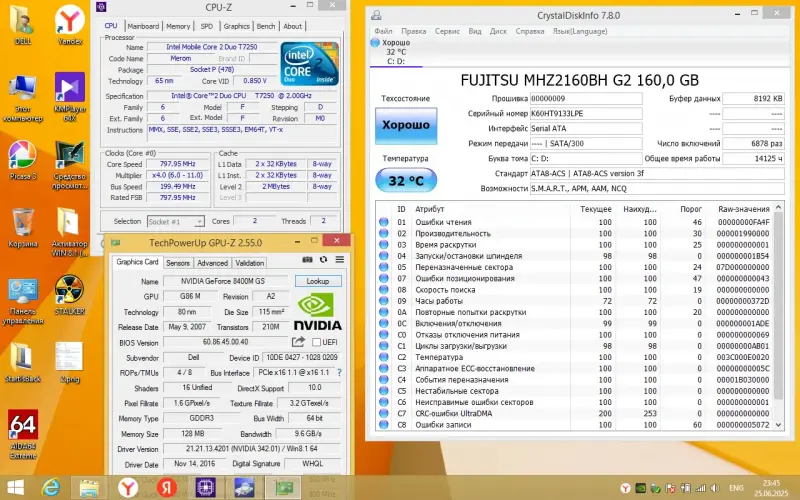Click the NVIDIA tray icon
The image size is (800, 500).
[640, 488]
